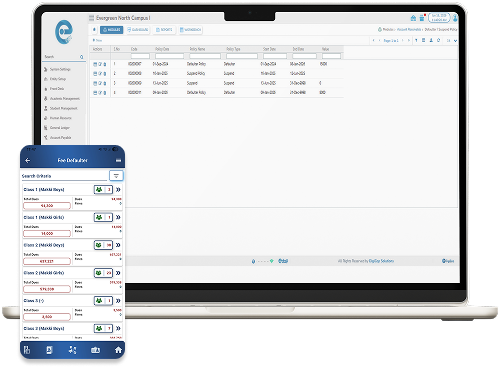The image size is (501, 367).
Task: Click the Account Receivable breadcrumb link
Action: 409,30
